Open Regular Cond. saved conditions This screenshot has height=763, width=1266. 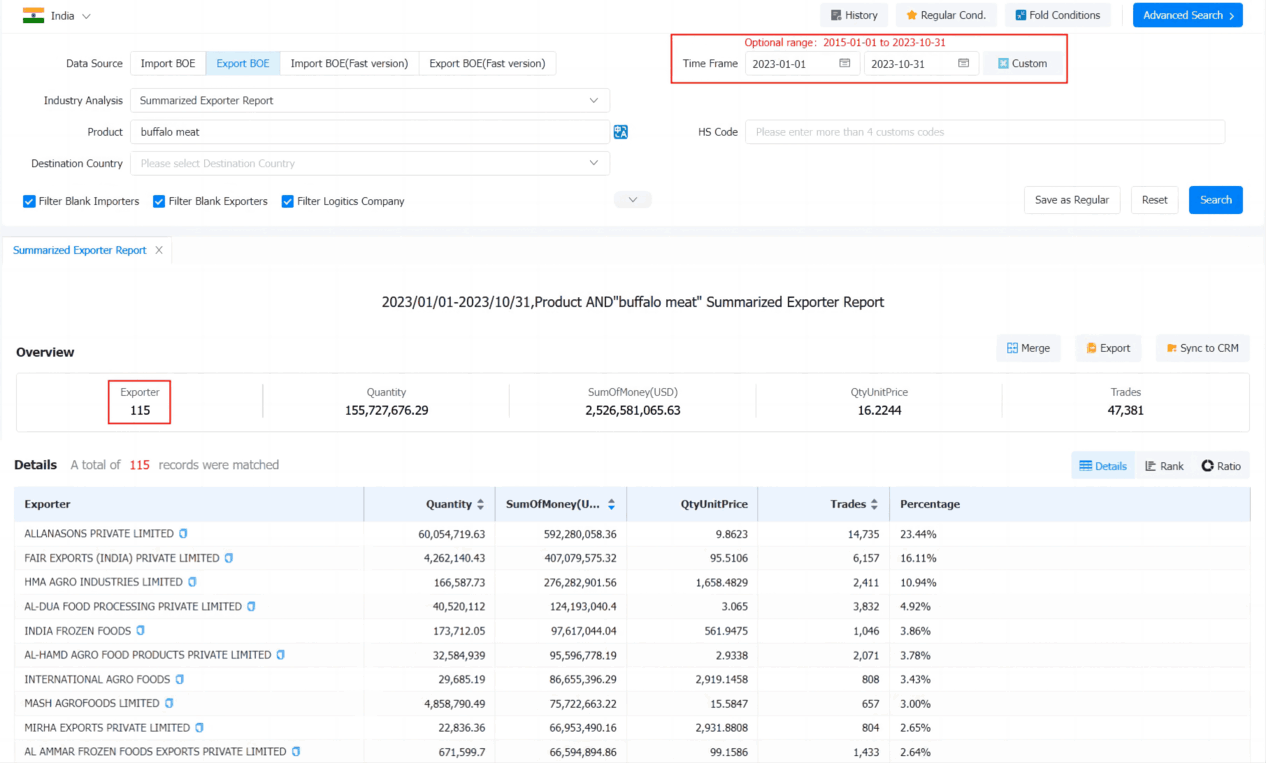[x=946, y=15]
